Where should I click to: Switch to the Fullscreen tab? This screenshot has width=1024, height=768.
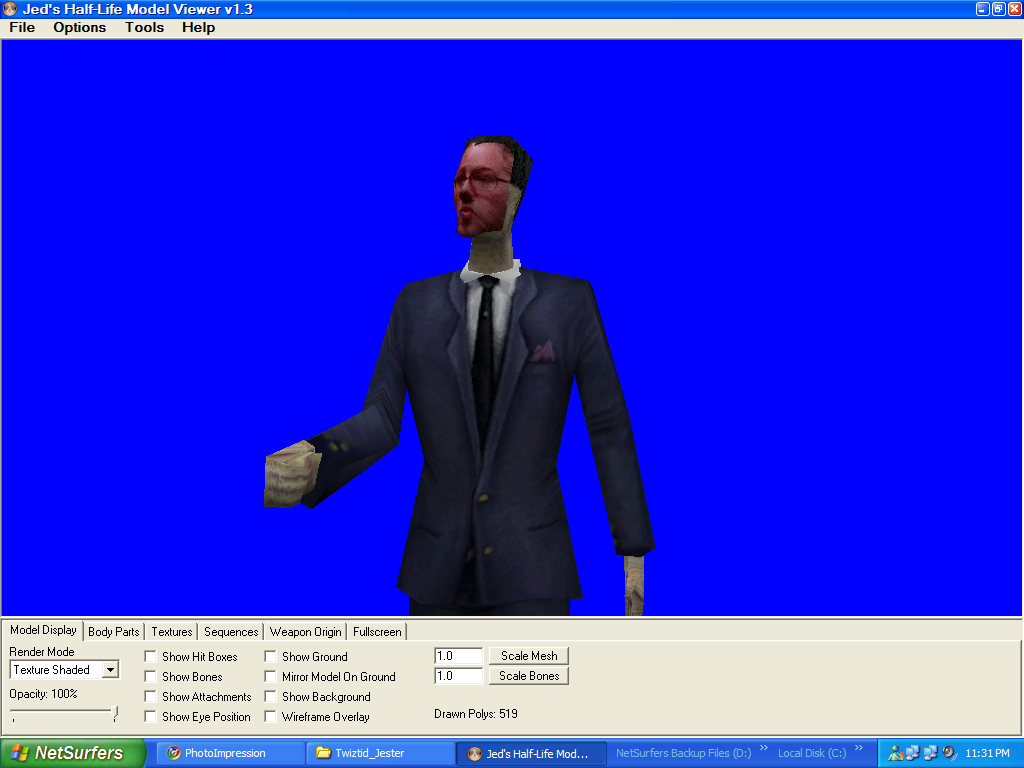(x=377, y=632)
